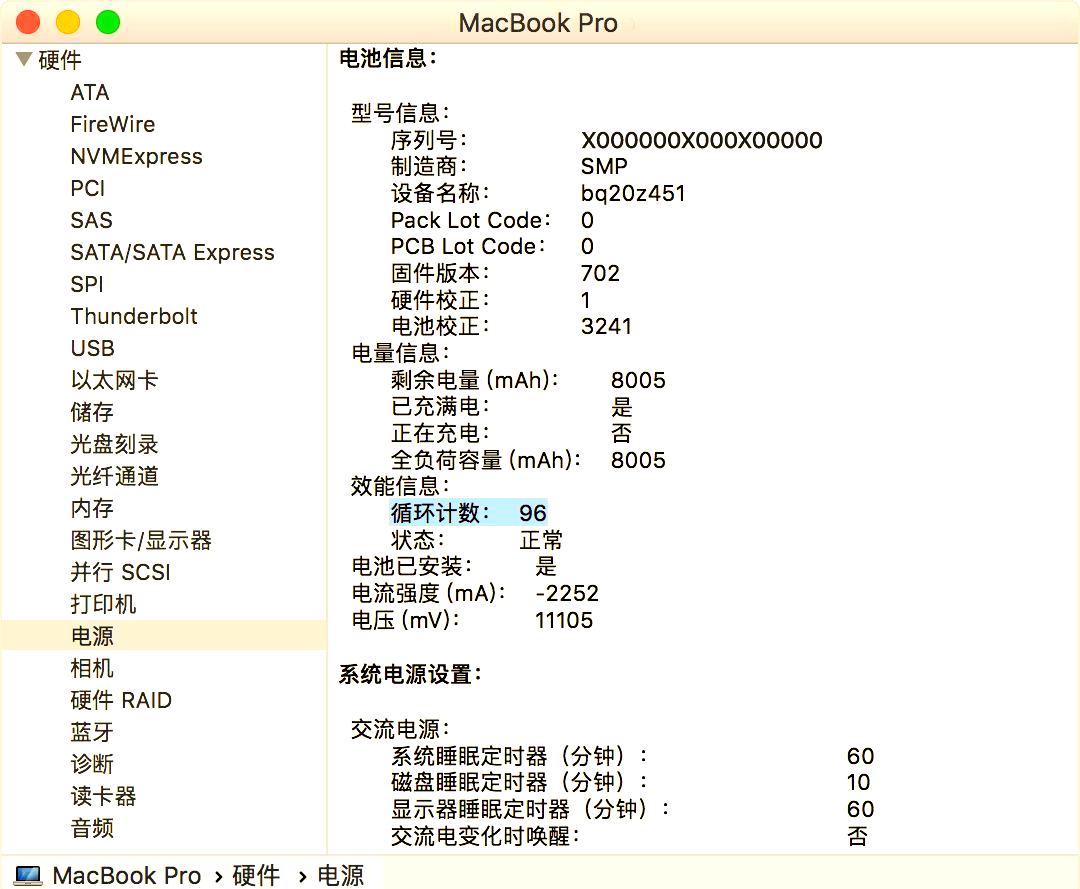This screenshot has height=889, width=1080.
Task: Click the 硬件 category heading in sidebar
Action: 60,60
